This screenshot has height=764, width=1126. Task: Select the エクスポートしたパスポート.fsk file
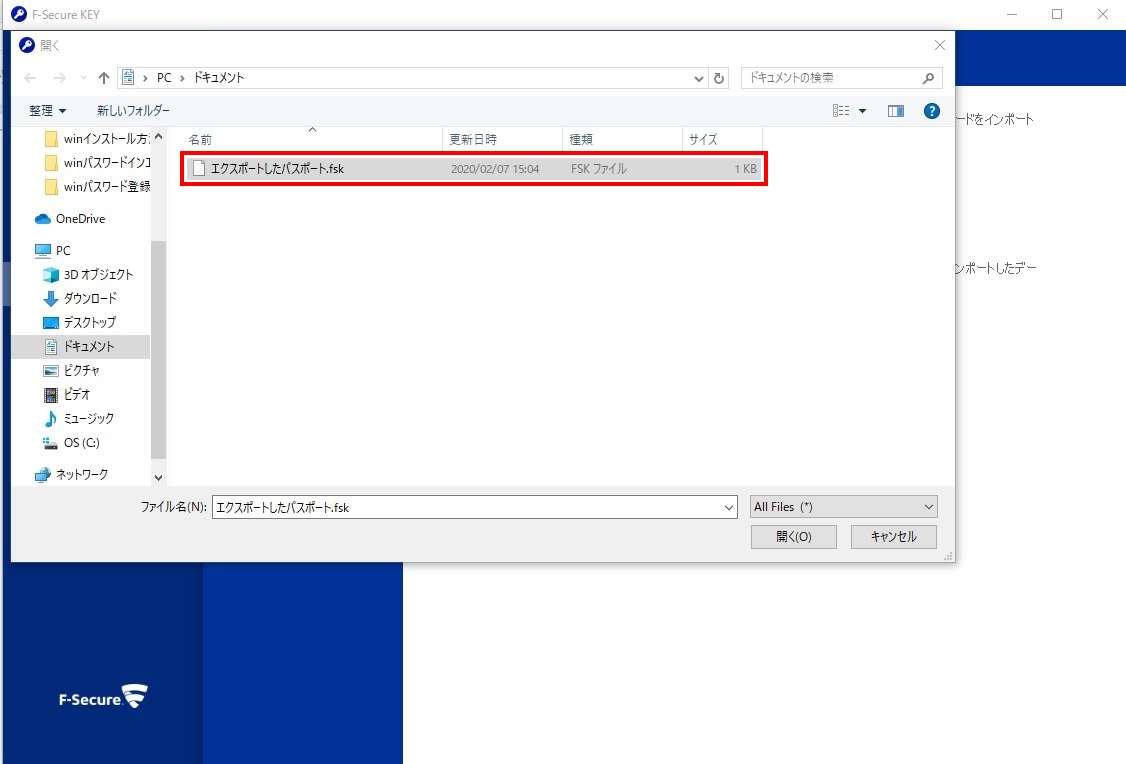277,169
